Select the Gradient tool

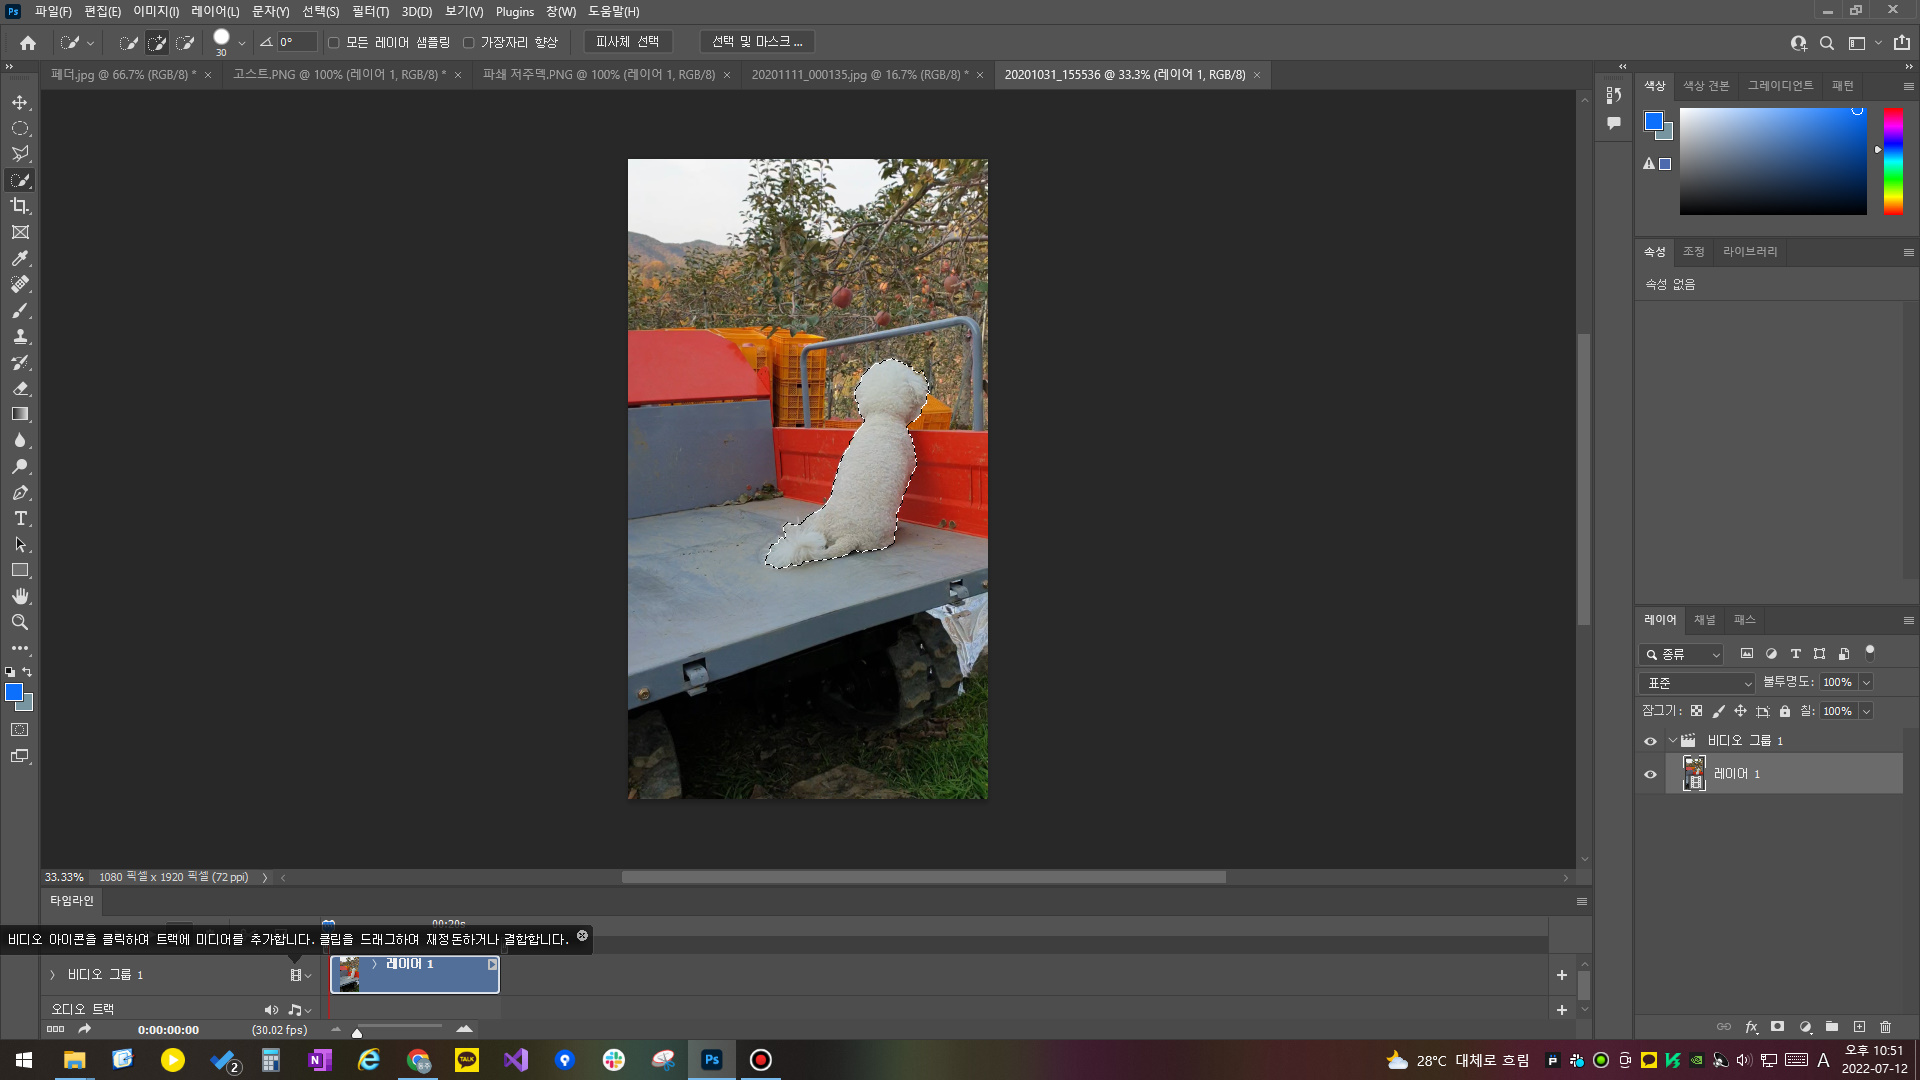coord(20,414)
